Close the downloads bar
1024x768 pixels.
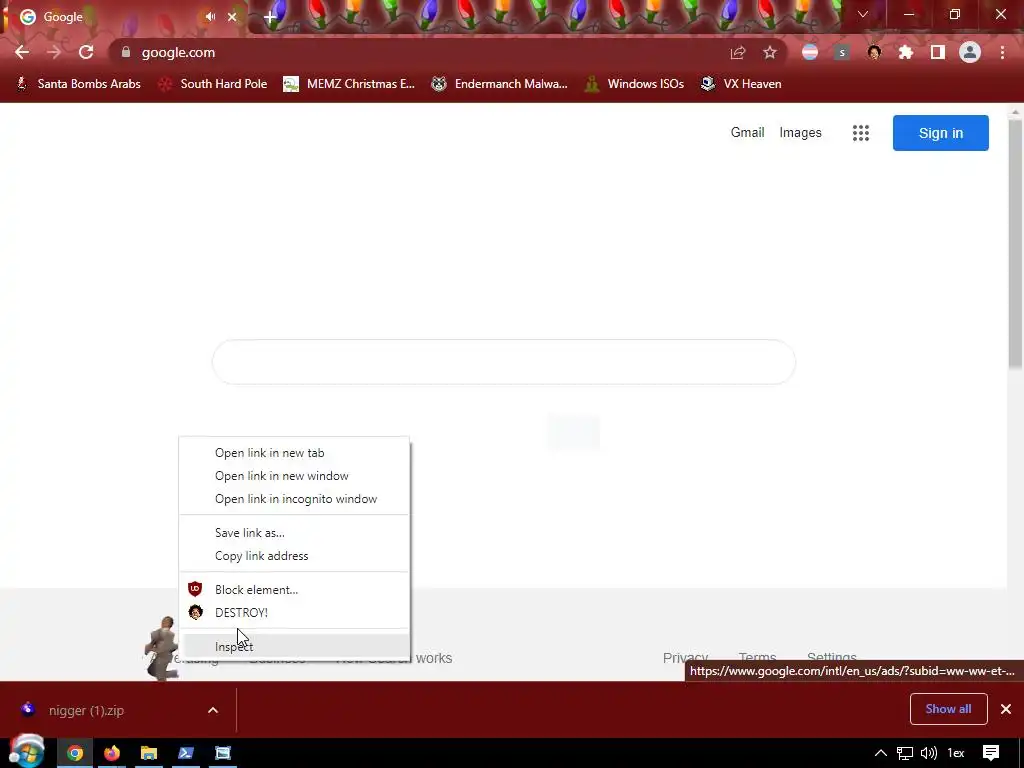click(1006, 709)
